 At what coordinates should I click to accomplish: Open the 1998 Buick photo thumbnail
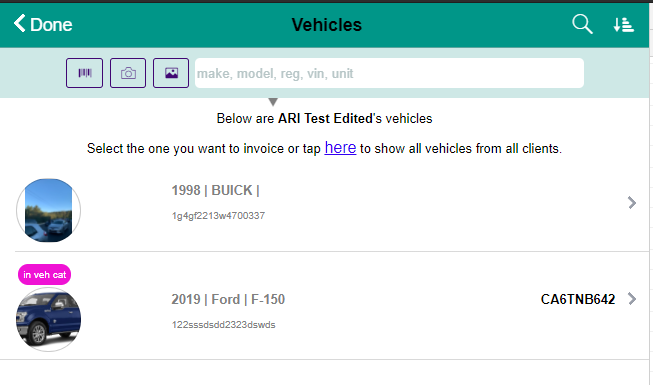click(48, 210)
